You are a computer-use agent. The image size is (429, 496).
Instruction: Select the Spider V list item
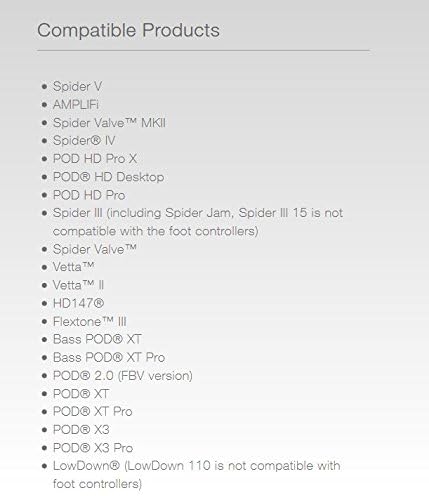[x=77, y=87]
